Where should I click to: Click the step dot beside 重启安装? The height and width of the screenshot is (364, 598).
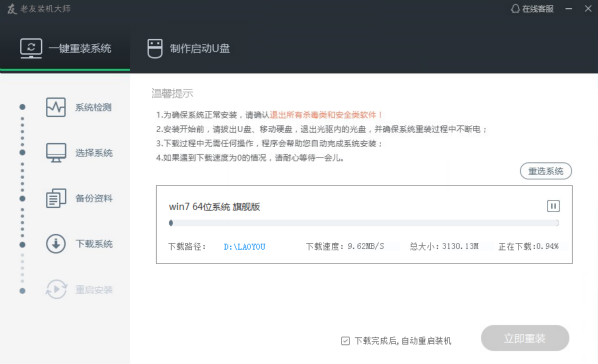(x=23, y=291)
